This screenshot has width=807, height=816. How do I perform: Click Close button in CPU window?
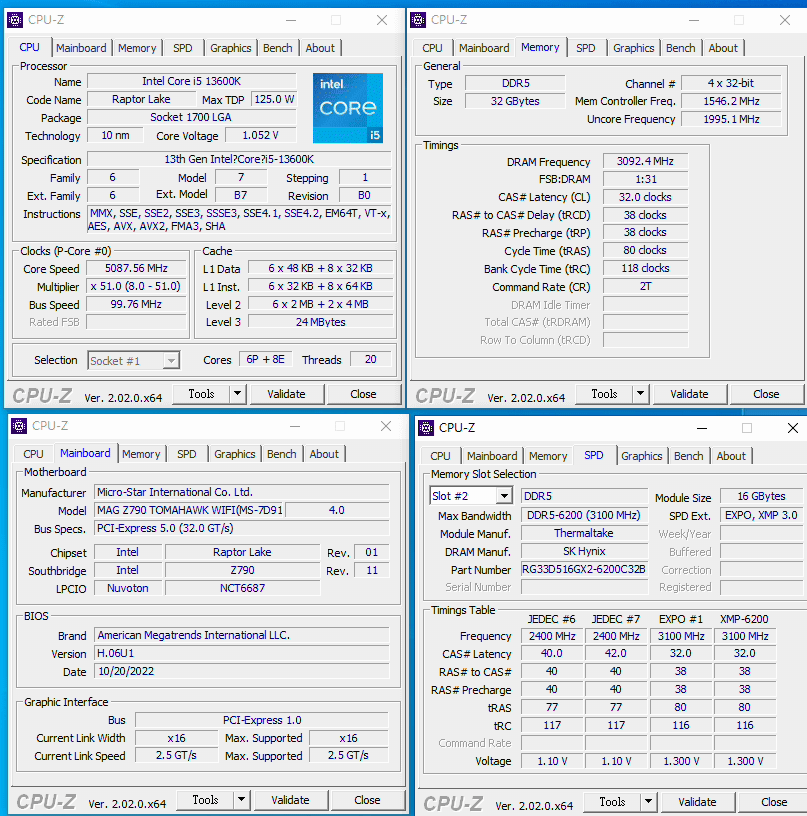click(363, 394)
